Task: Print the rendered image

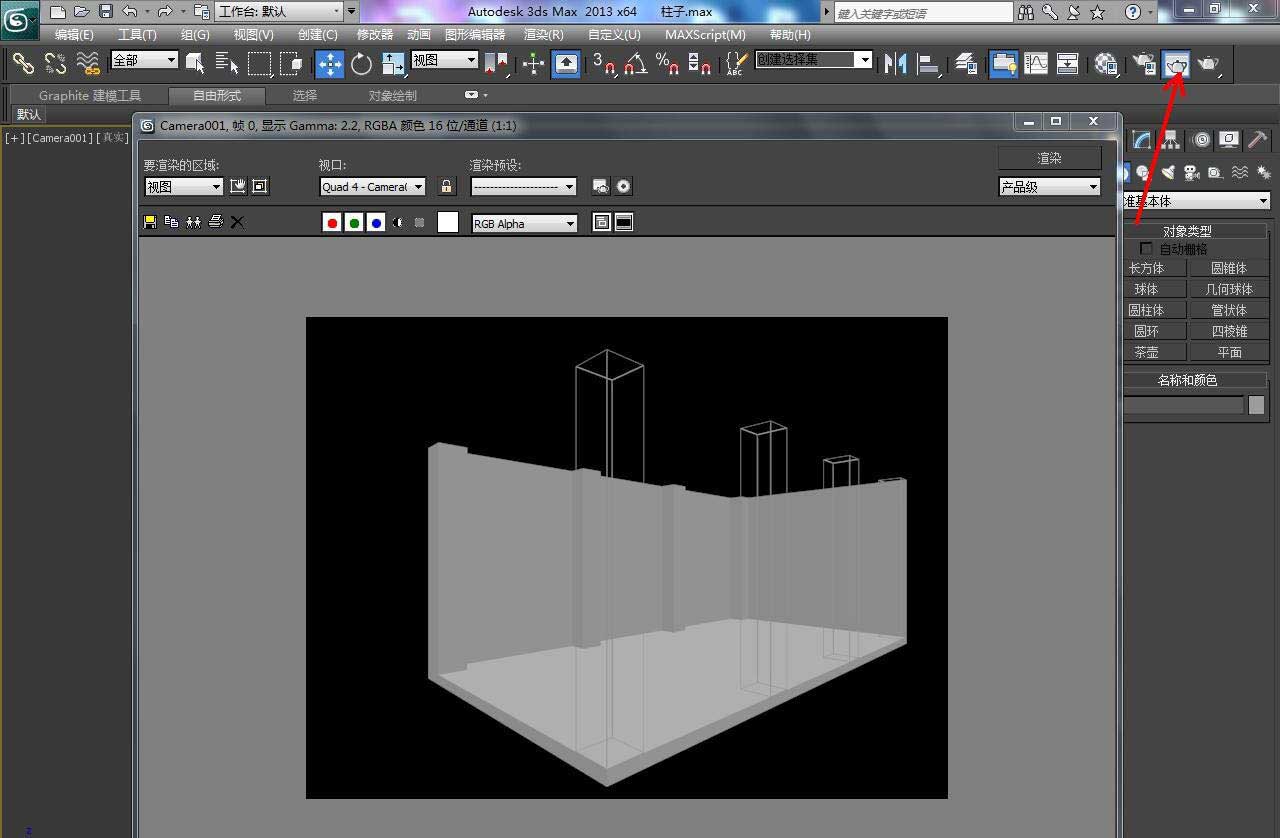Action: point(215,222)
